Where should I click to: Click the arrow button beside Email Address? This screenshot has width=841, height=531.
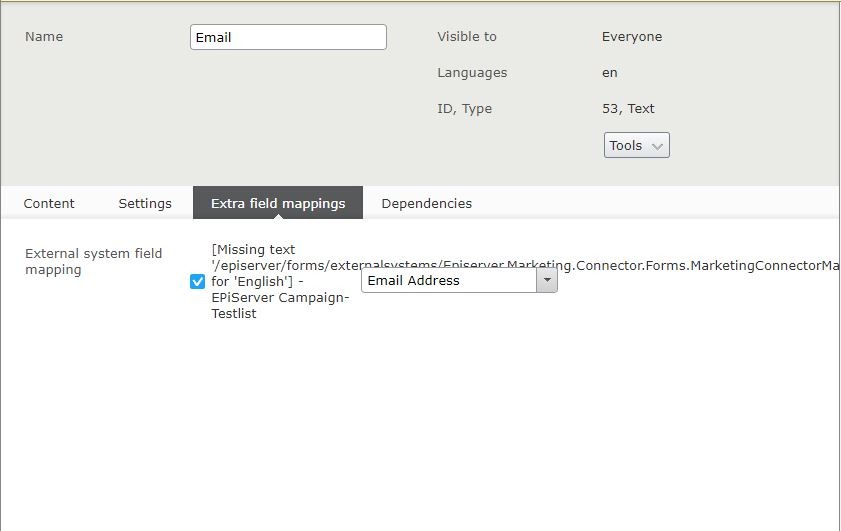pos(547,281)
